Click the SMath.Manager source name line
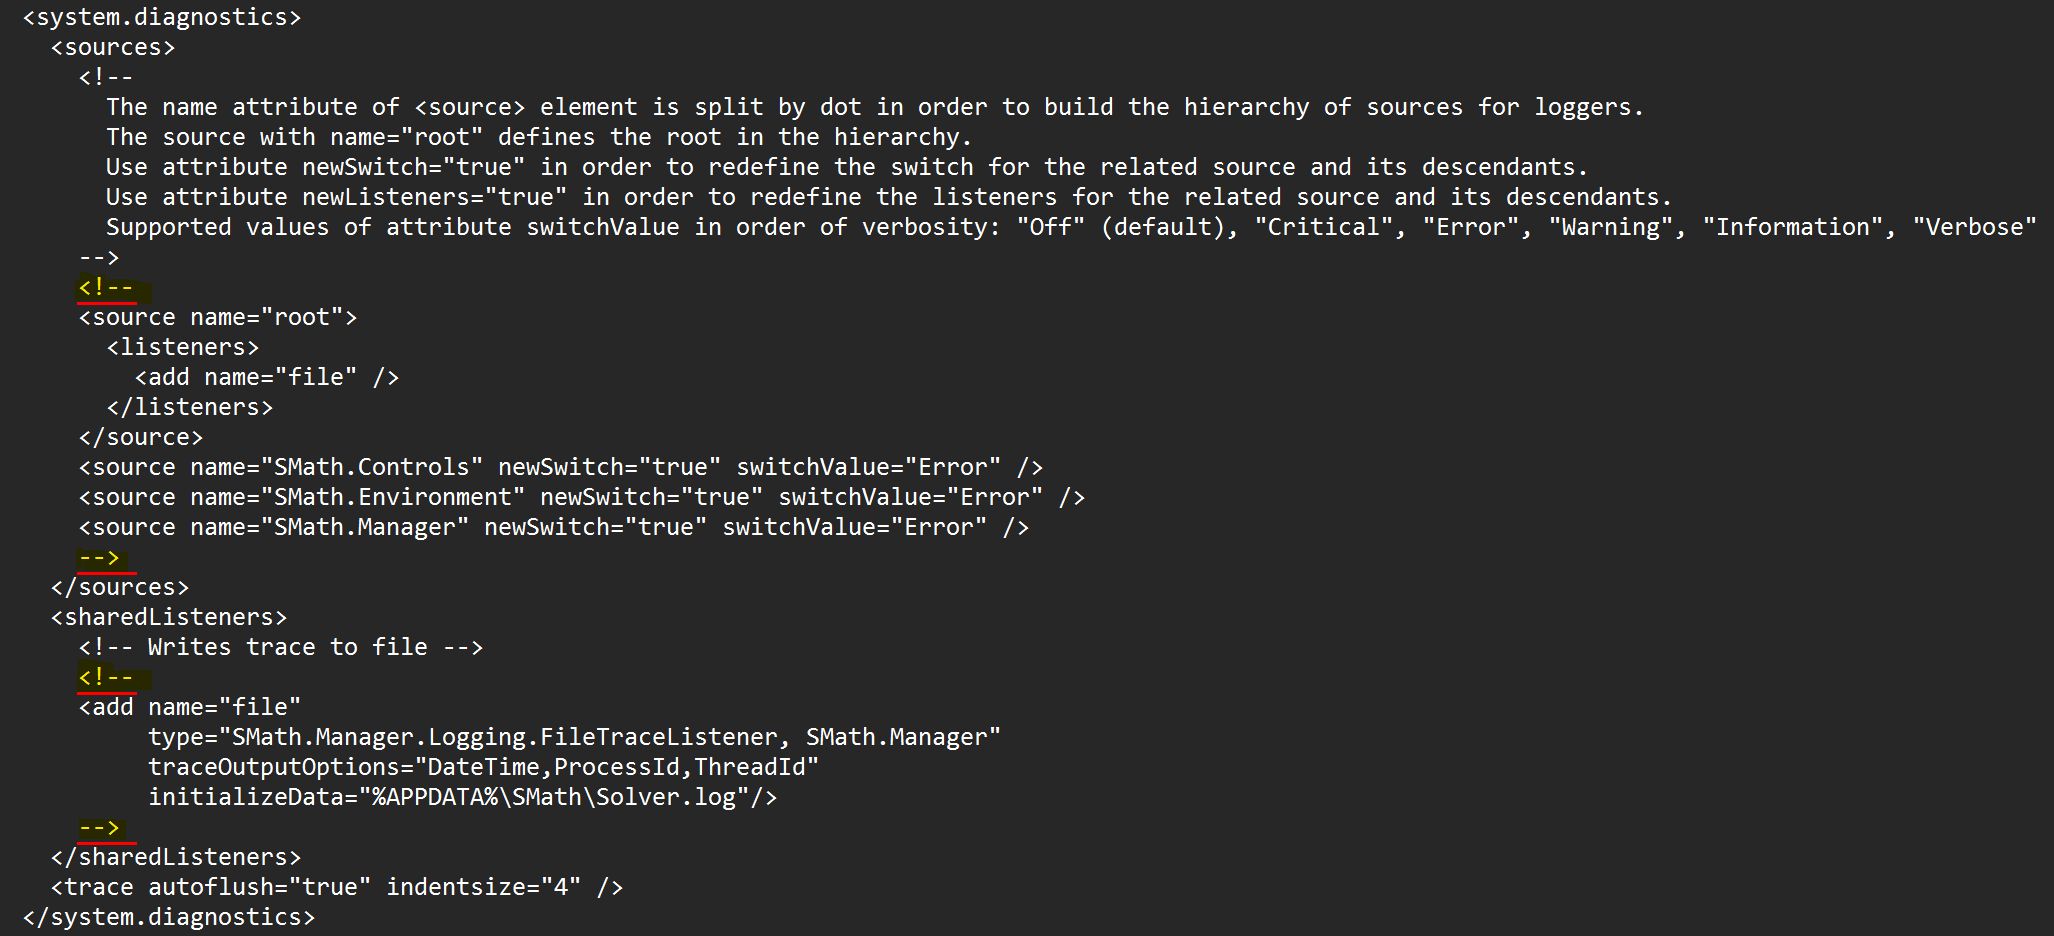The image size is (2054, 936). click(554, 528)
